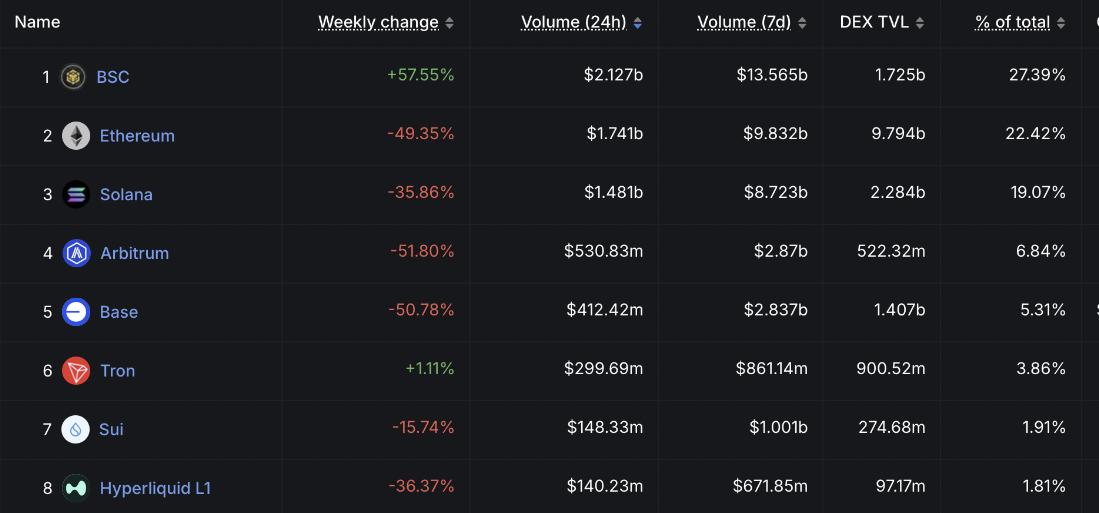Click the Sui logo icon
This screenshot has width=1099, height=513.
coord(76,429)
